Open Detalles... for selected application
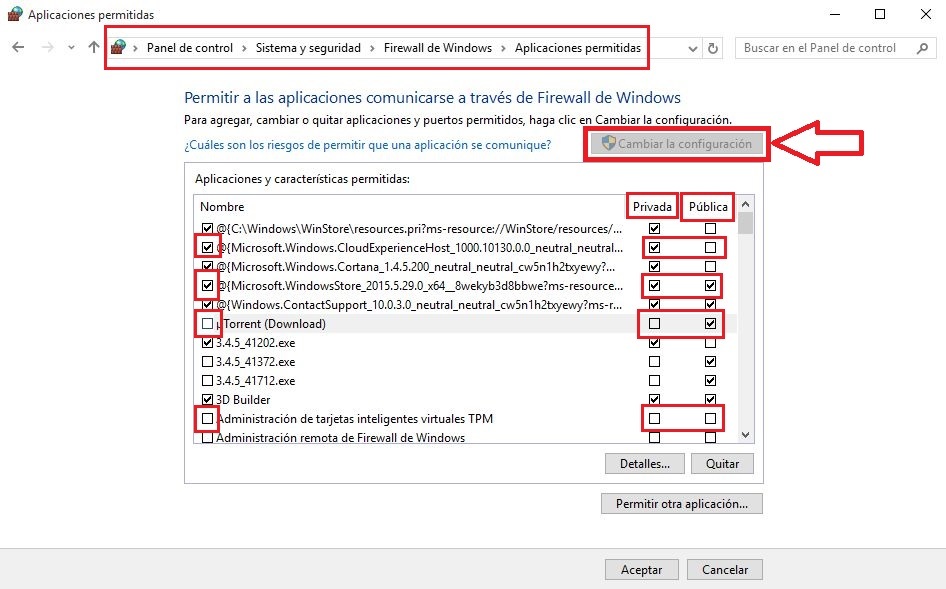The height and width of the screenshot is (589, 946). (x=644, y=464)
